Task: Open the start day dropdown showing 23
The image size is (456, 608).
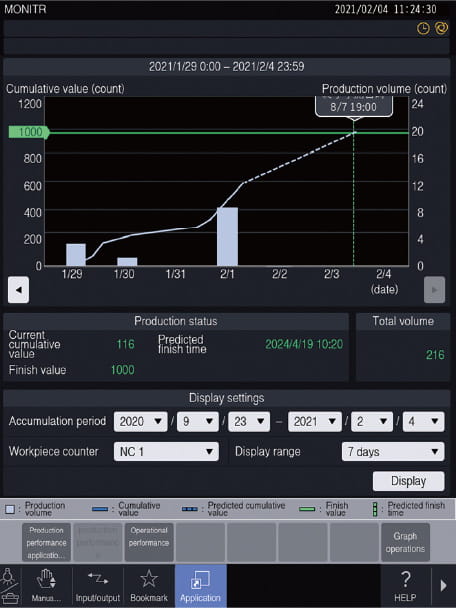Action: click(x=249, y=421)
